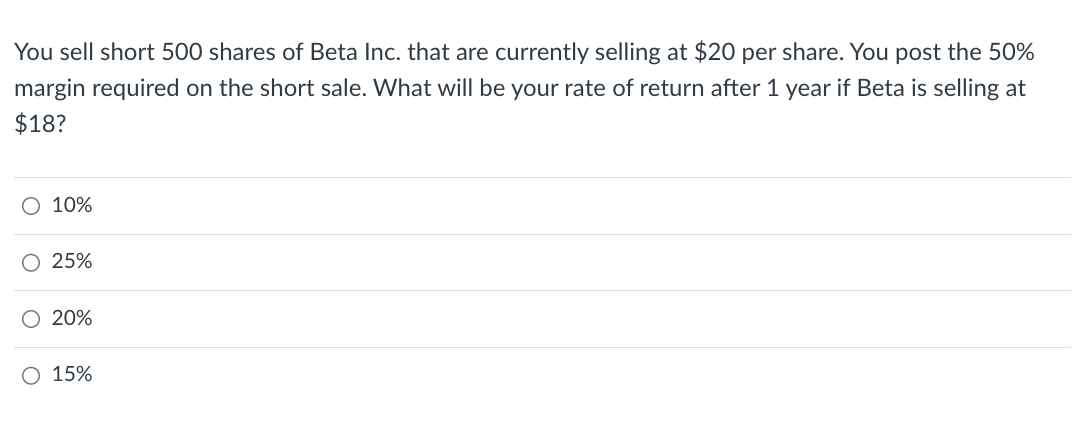This screenshot has height=430, width=1088.
Task: Click "You sell short" at question start
Action: pos(72,52)
